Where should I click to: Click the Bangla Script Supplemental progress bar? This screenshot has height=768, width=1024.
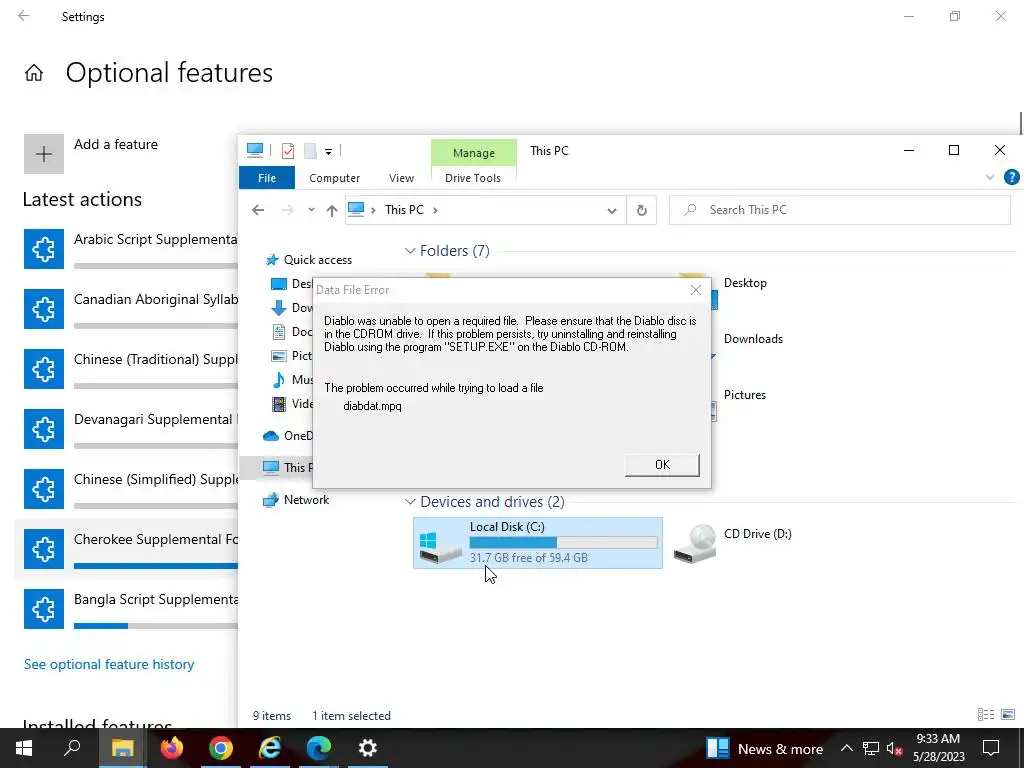point(155,626)
